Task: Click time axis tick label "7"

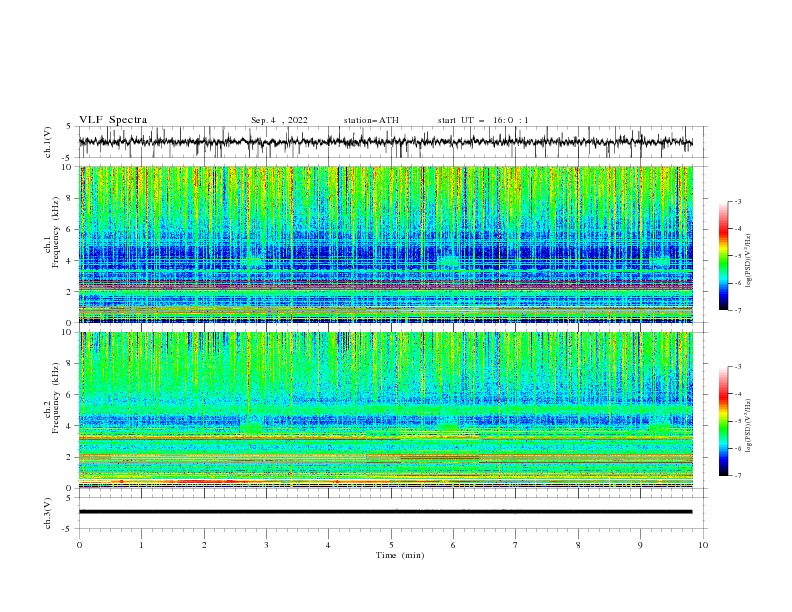Action: 516,545
